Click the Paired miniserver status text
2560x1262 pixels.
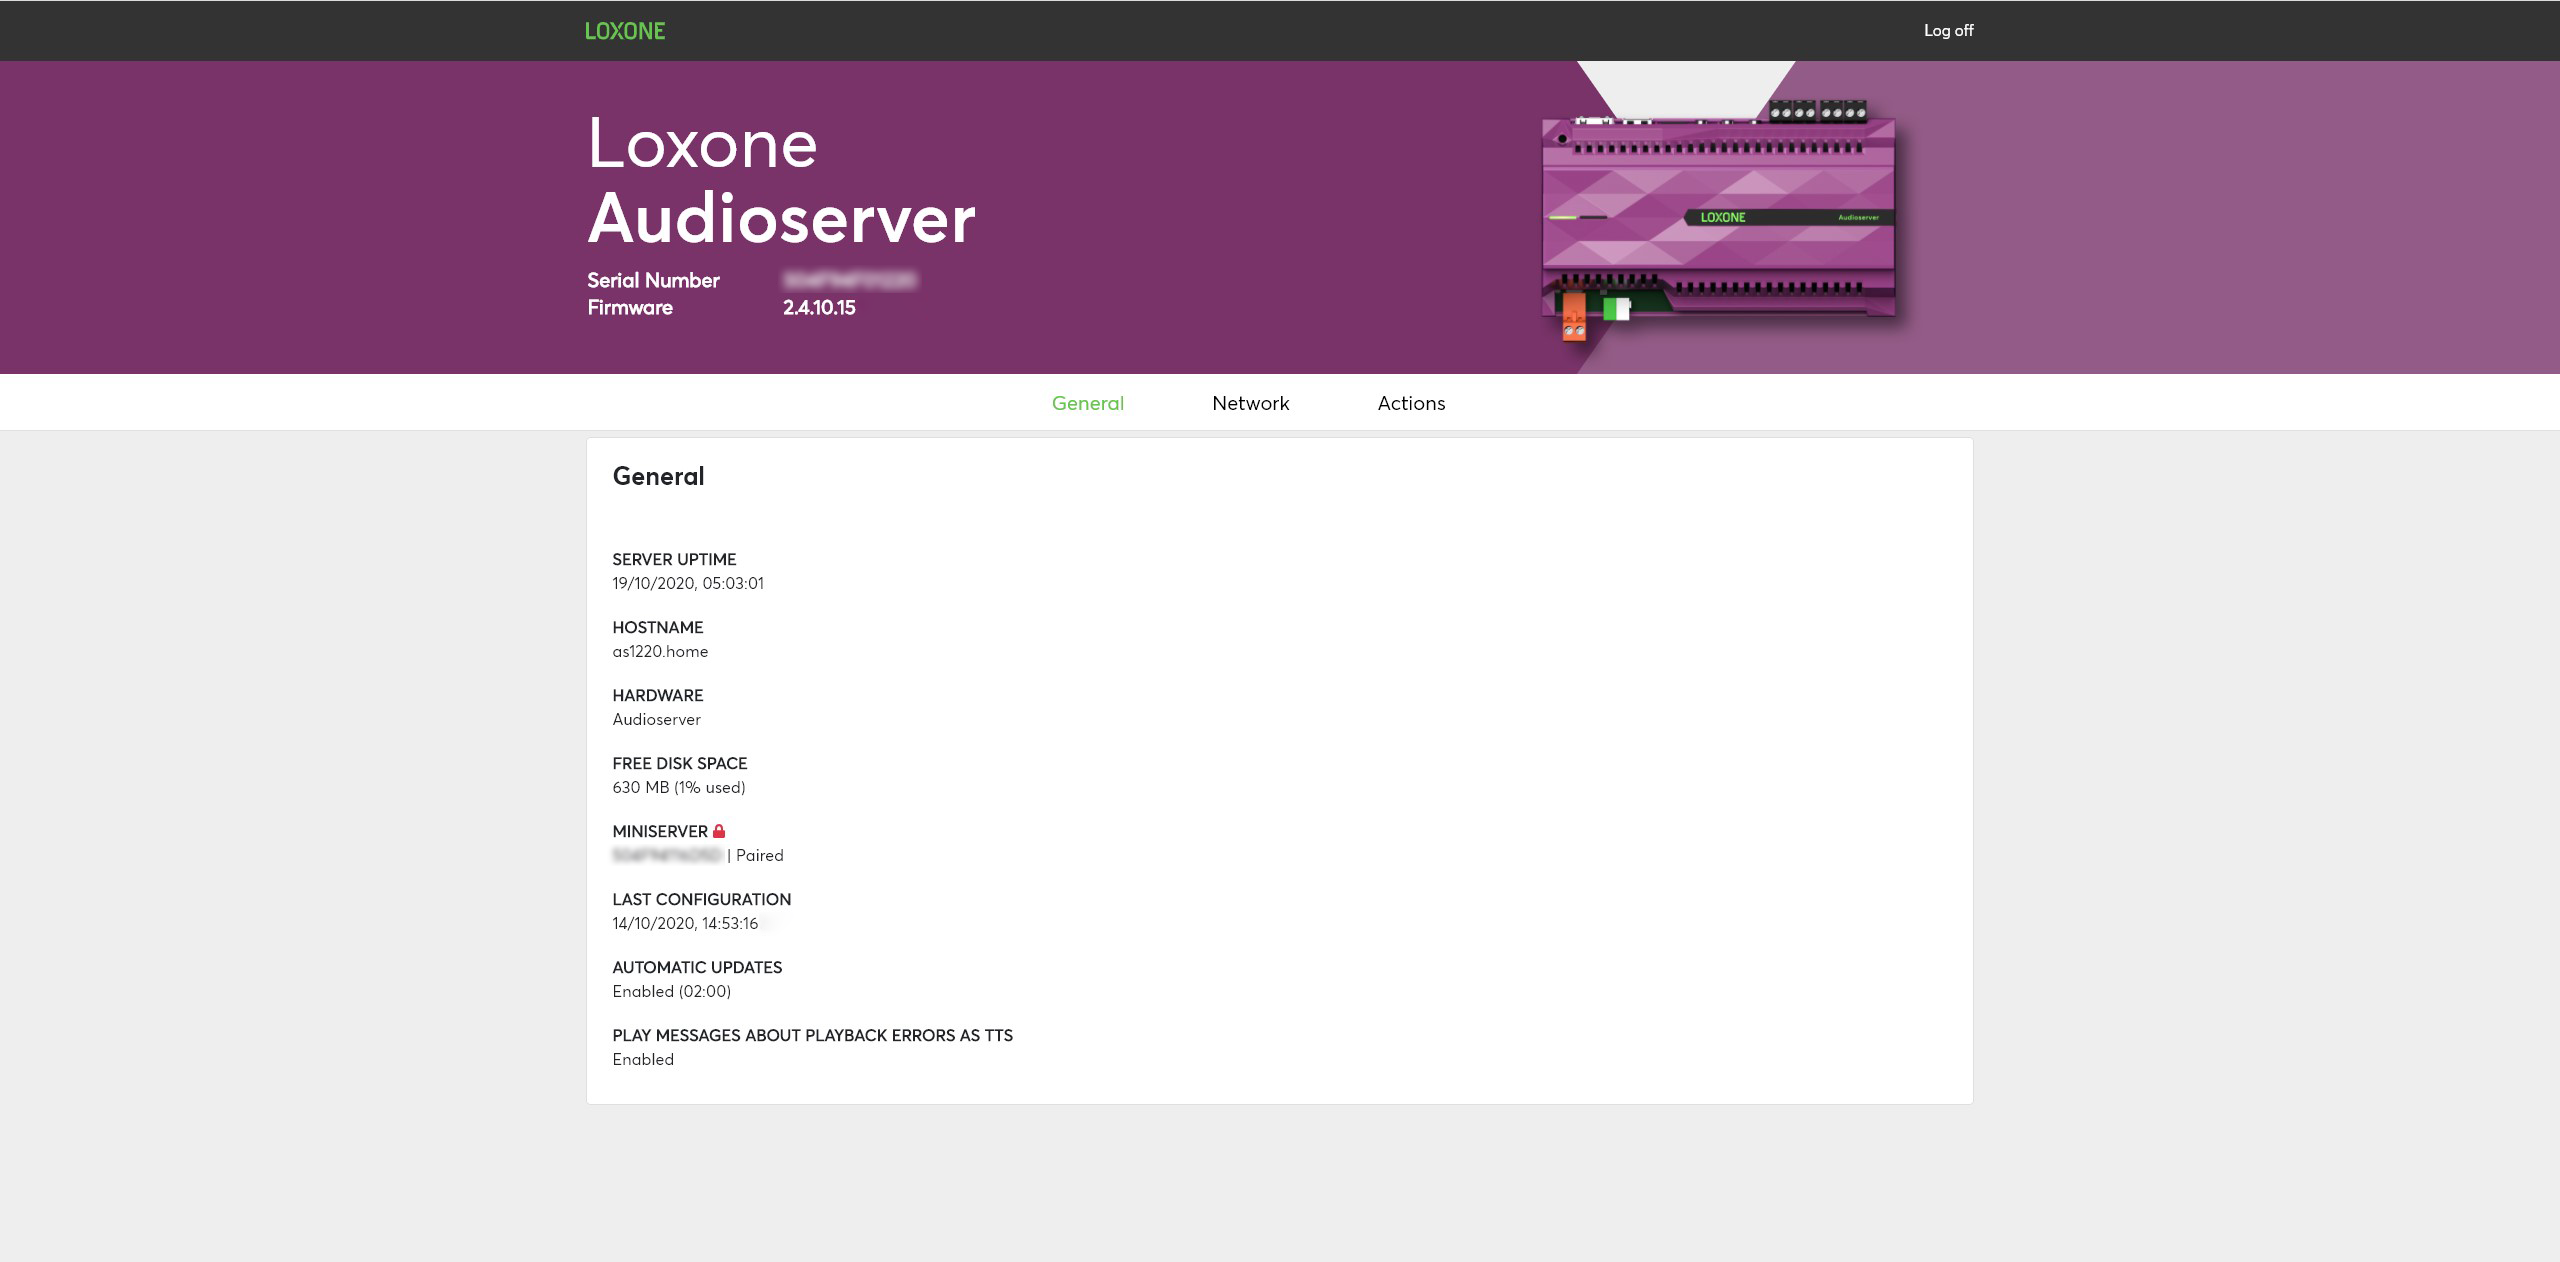point(759,856)
